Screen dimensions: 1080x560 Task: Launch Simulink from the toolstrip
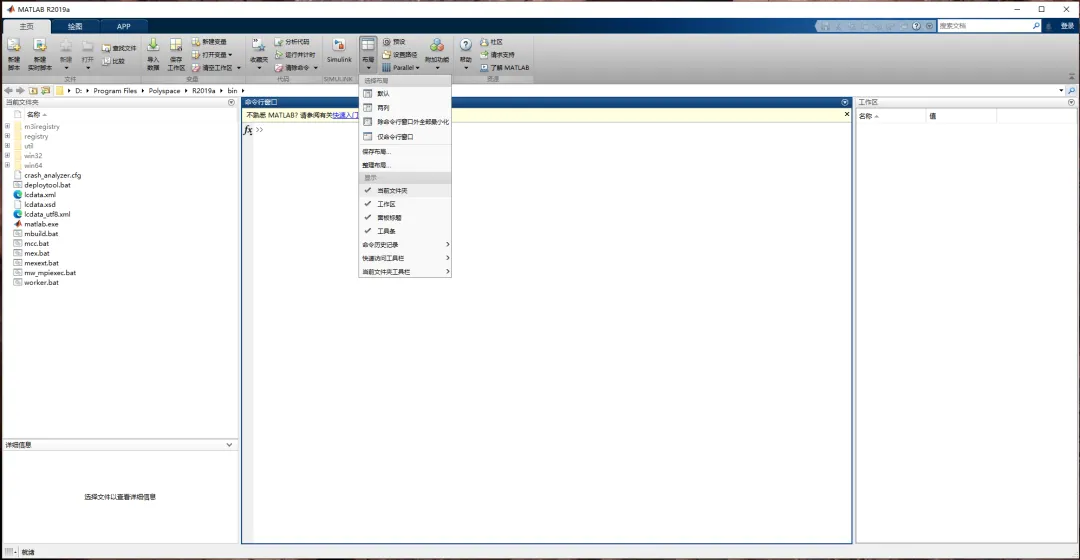[x=339, y=51]
